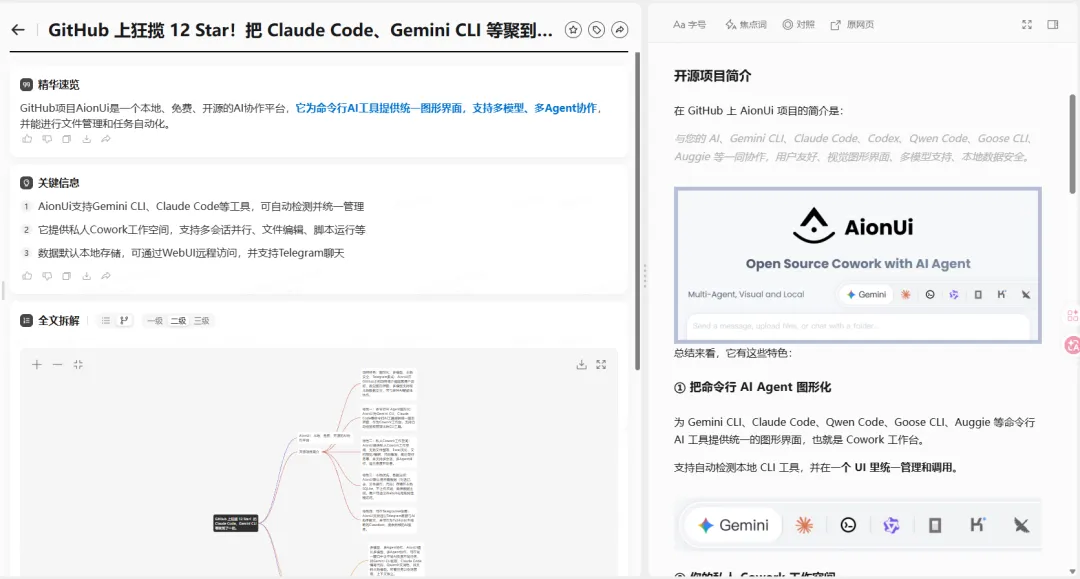Viewport: 1080px width, 579px height.
Task: Click the pink floating icon at right edge
Action: click(x=1072, y=315)
